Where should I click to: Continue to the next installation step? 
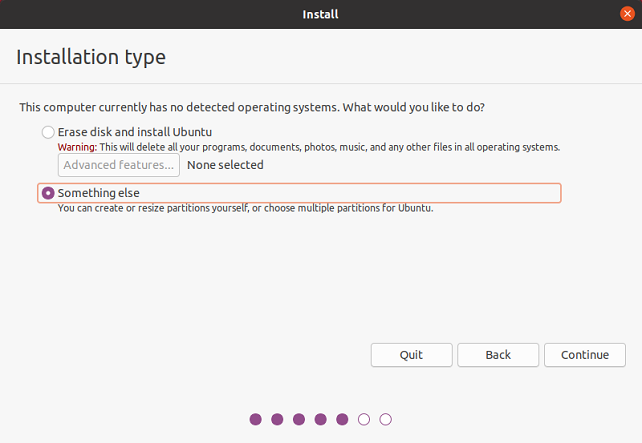585,355
